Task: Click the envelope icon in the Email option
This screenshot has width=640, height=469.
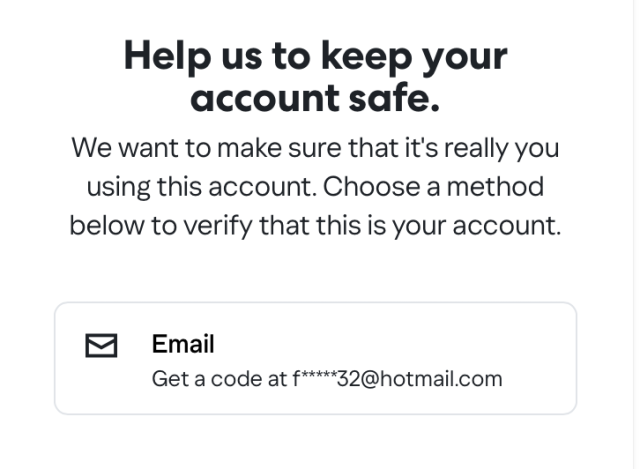Action: pos(101,345)
